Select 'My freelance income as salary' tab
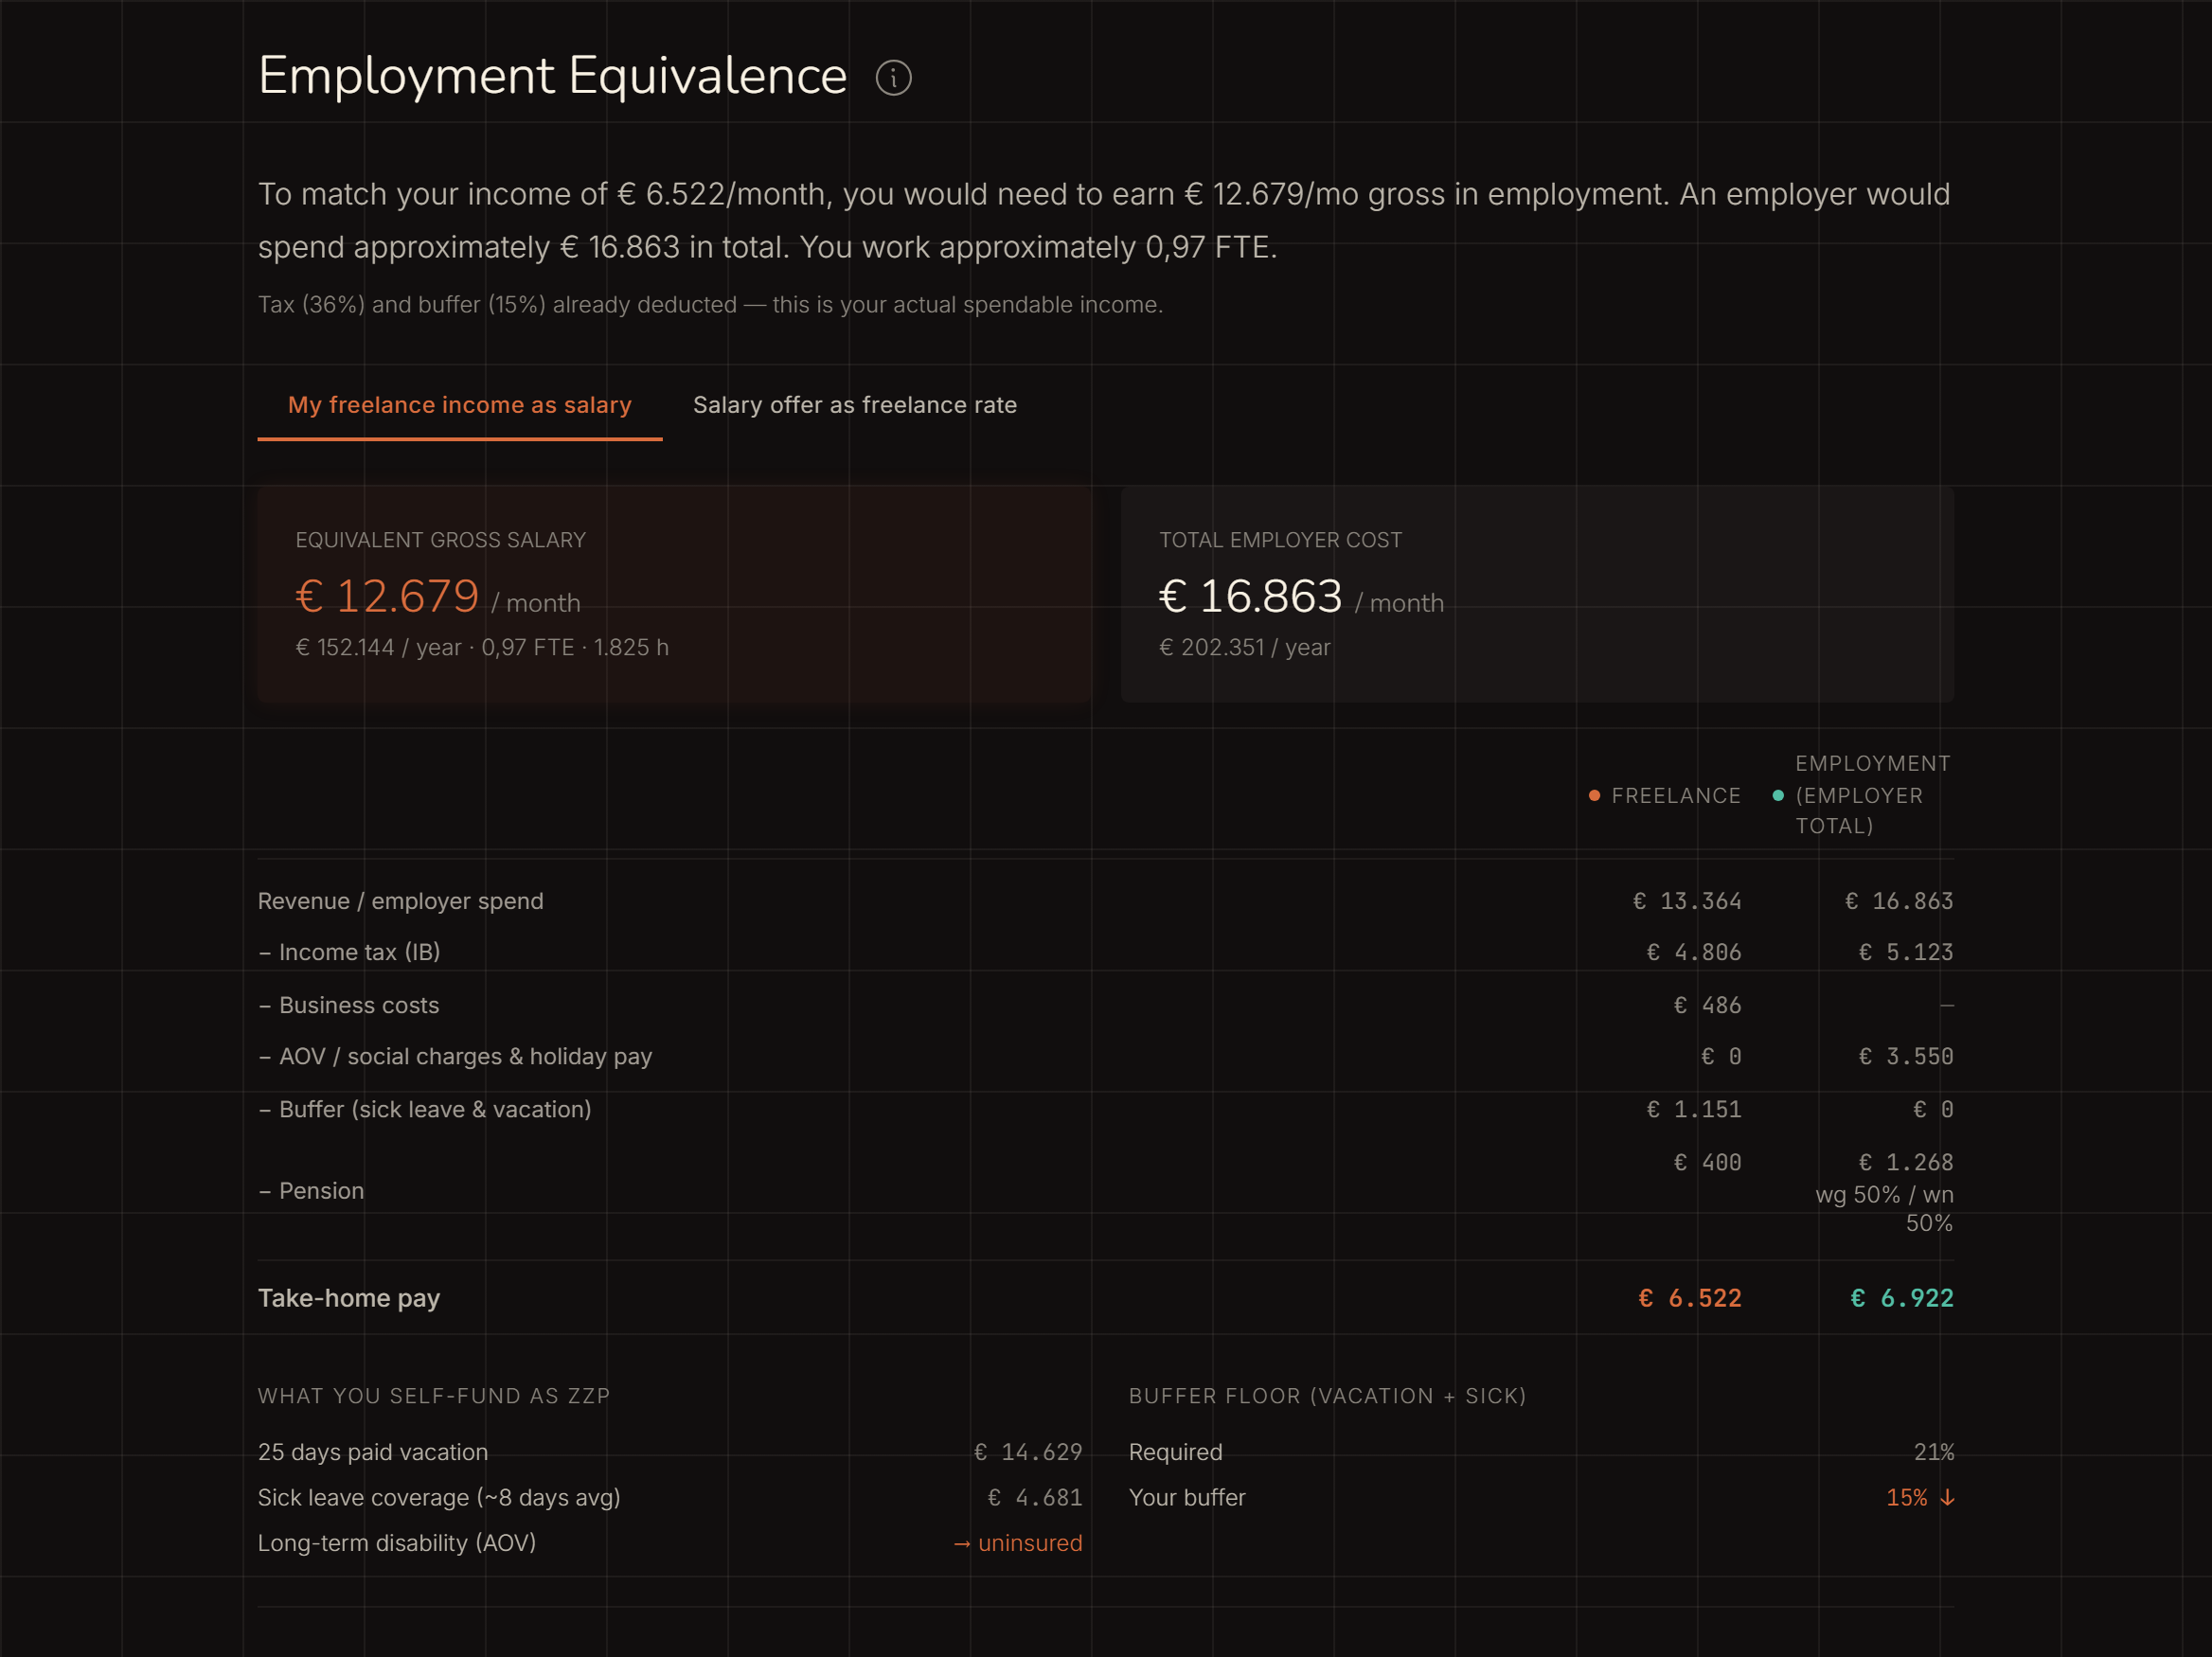2212x1657 pixels. pyautogui.click(x=460, y=405)
